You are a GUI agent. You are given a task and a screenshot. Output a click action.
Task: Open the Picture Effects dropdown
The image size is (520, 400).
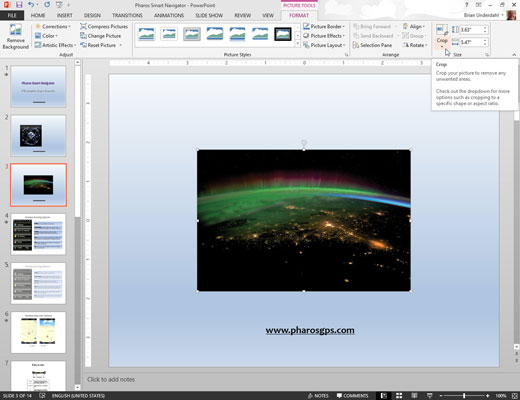(324, 36)
